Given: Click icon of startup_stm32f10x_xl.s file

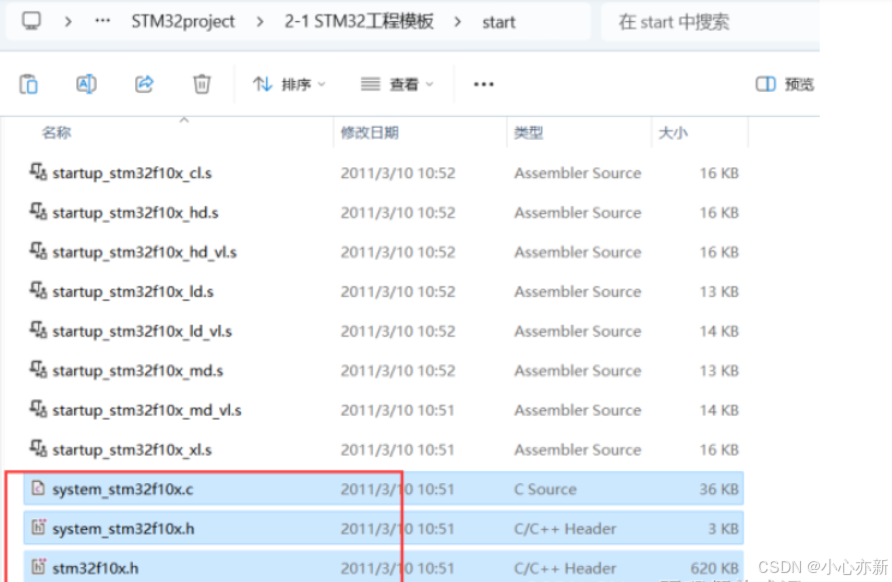Looking at the screenshot, I should 38,448.
